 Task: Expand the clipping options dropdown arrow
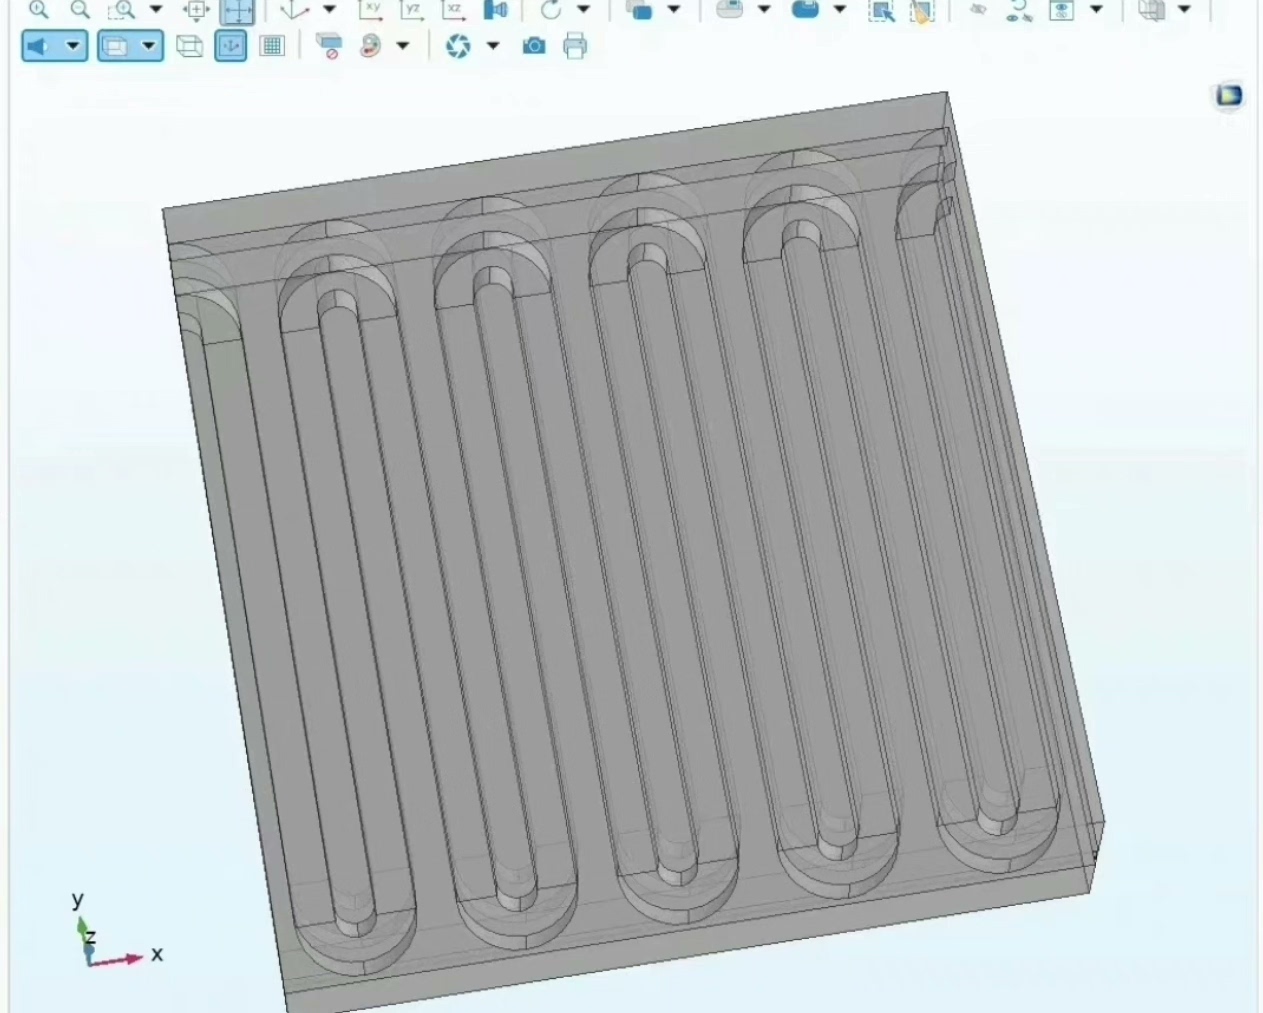1185,10
